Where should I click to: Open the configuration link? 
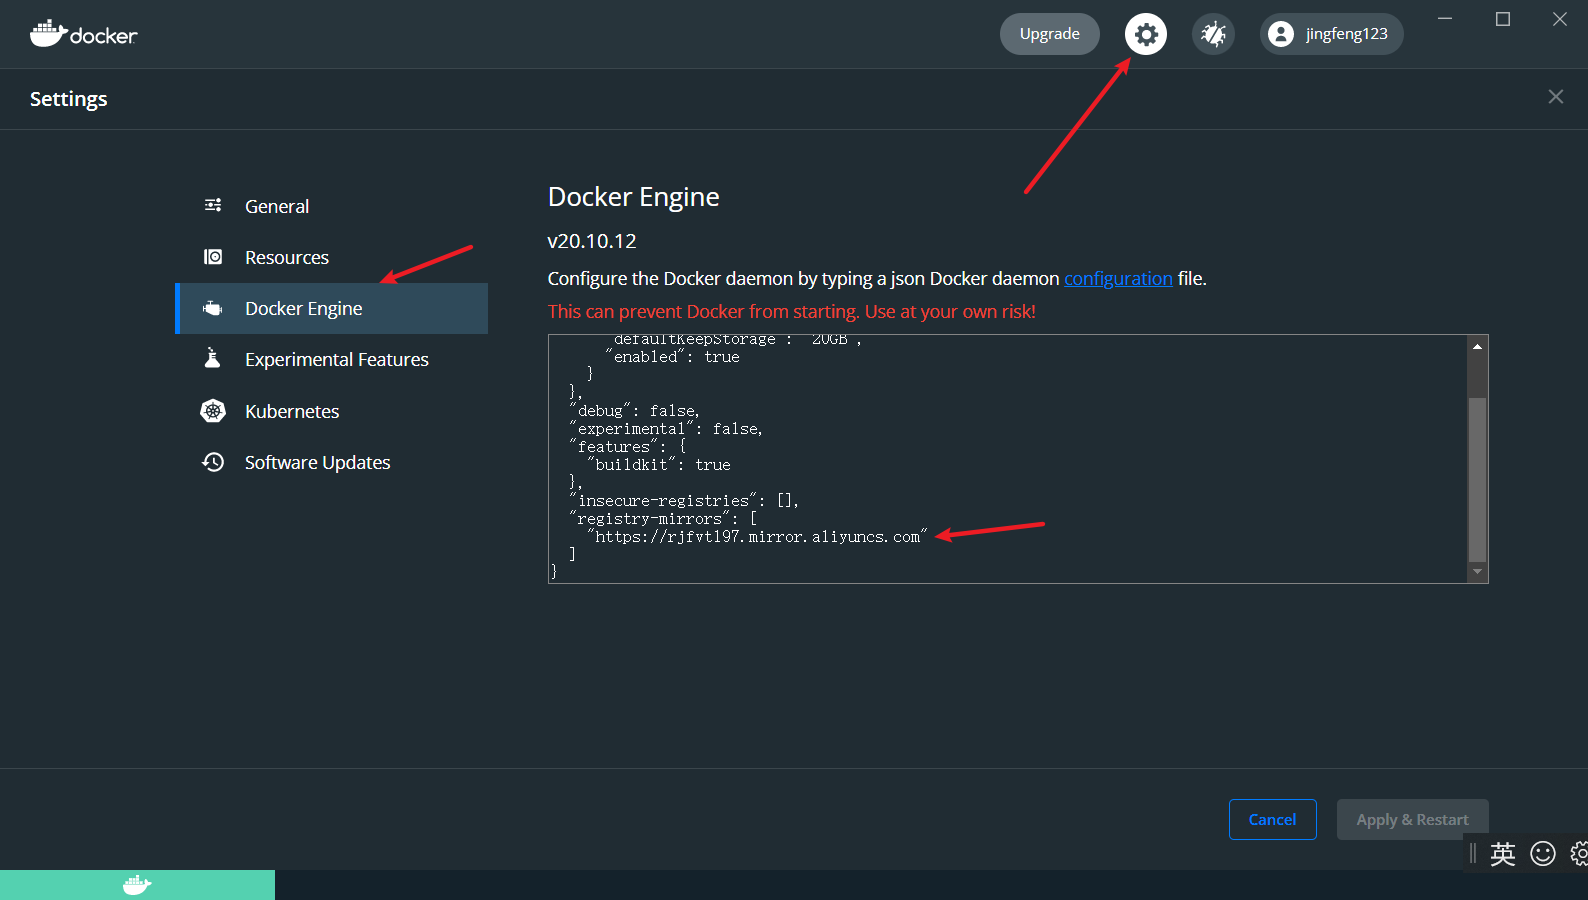point(1118,278)
